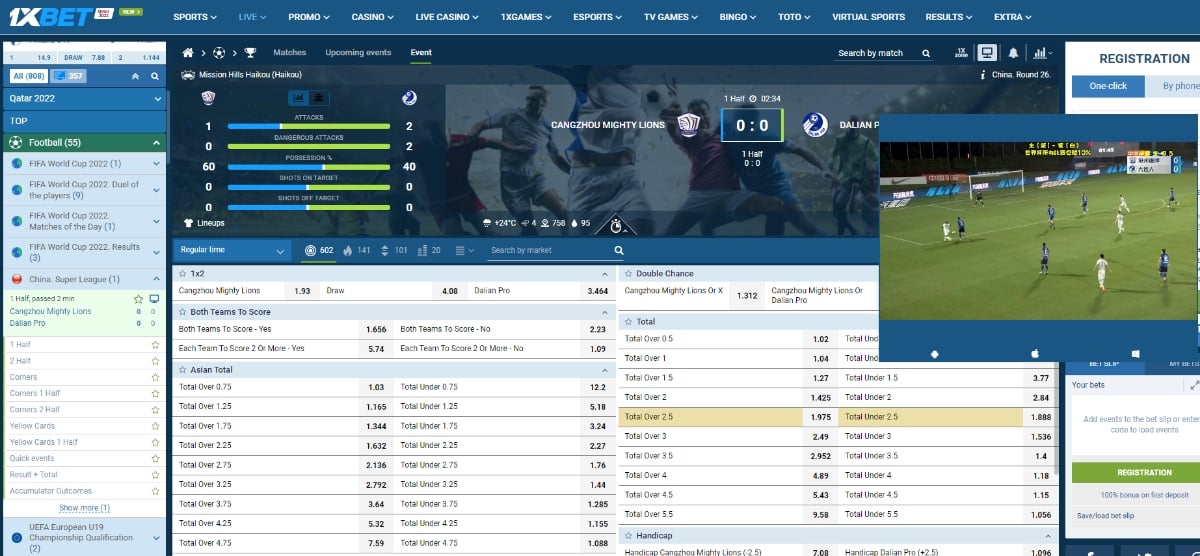Click Attacks stat bar
This screenshot has height=556, width=1200.
(x=309, y=126)
